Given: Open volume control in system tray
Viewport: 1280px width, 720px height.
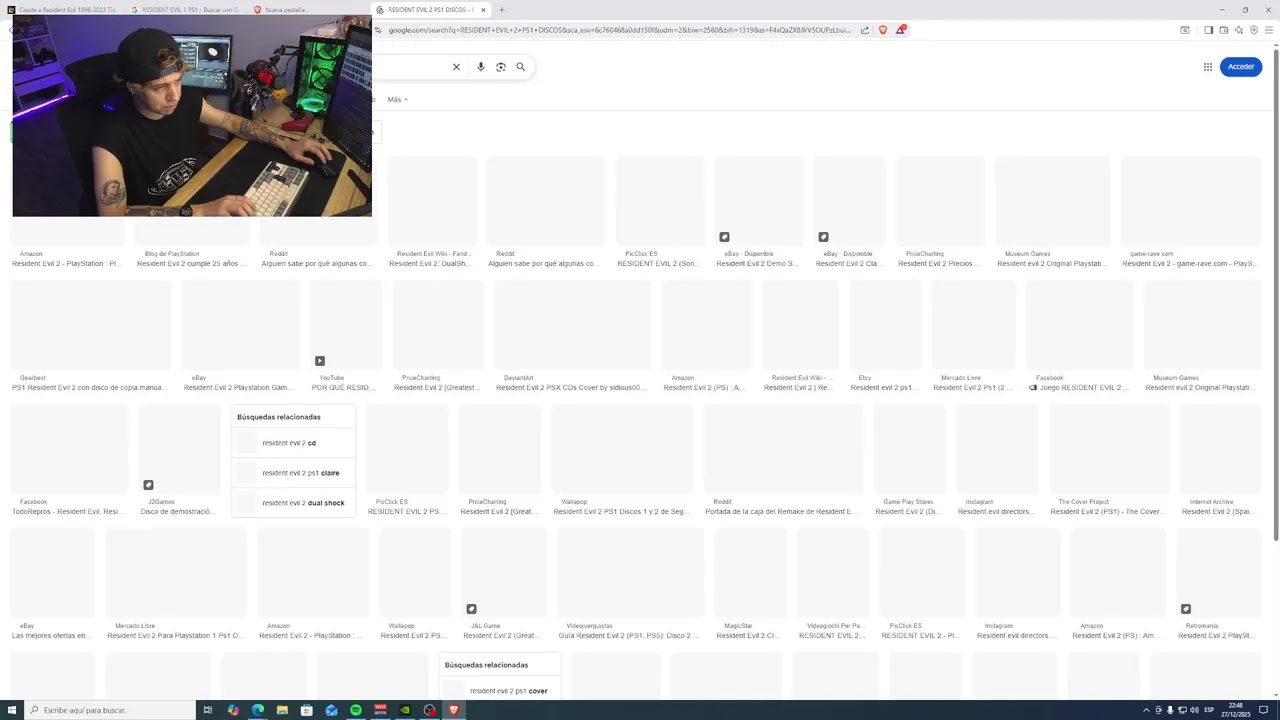Looking at the screenshot, I should 1194,710.
